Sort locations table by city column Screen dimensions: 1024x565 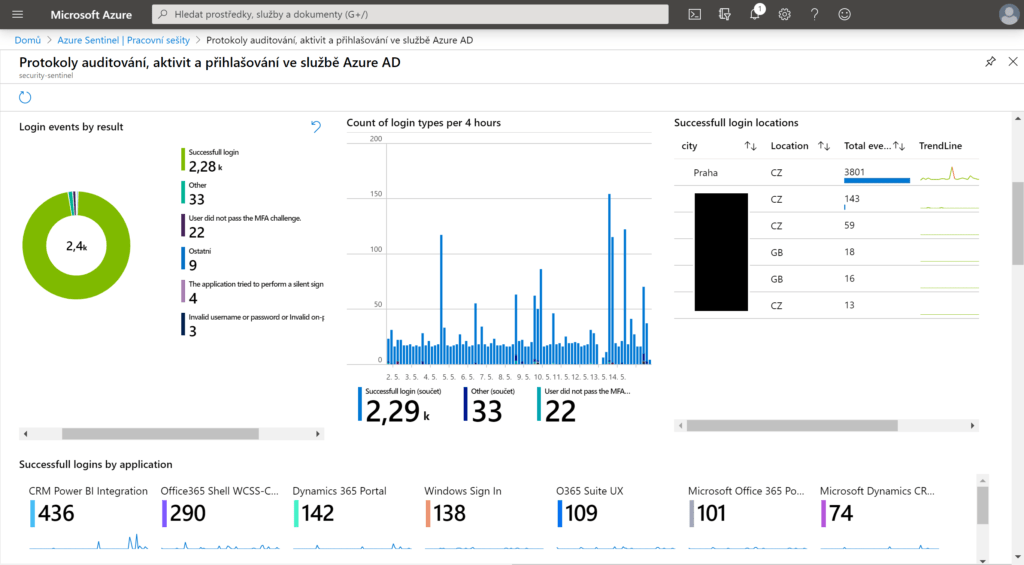[x=750, y=146]
